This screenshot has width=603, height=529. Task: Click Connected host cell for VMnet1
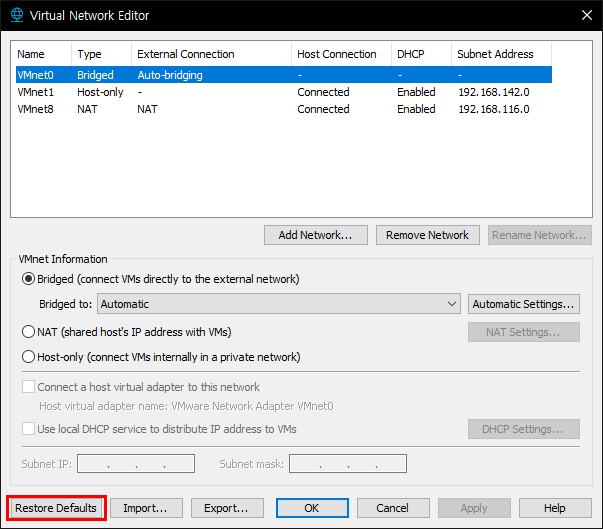(323, 92)
